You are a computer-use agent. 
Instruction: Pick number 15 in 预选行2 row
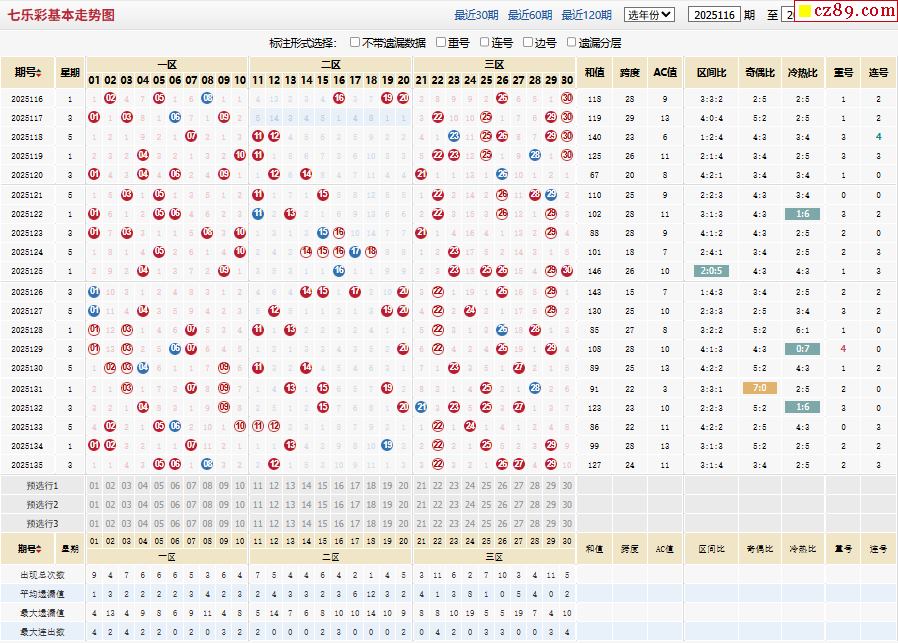tap(322, 504)
